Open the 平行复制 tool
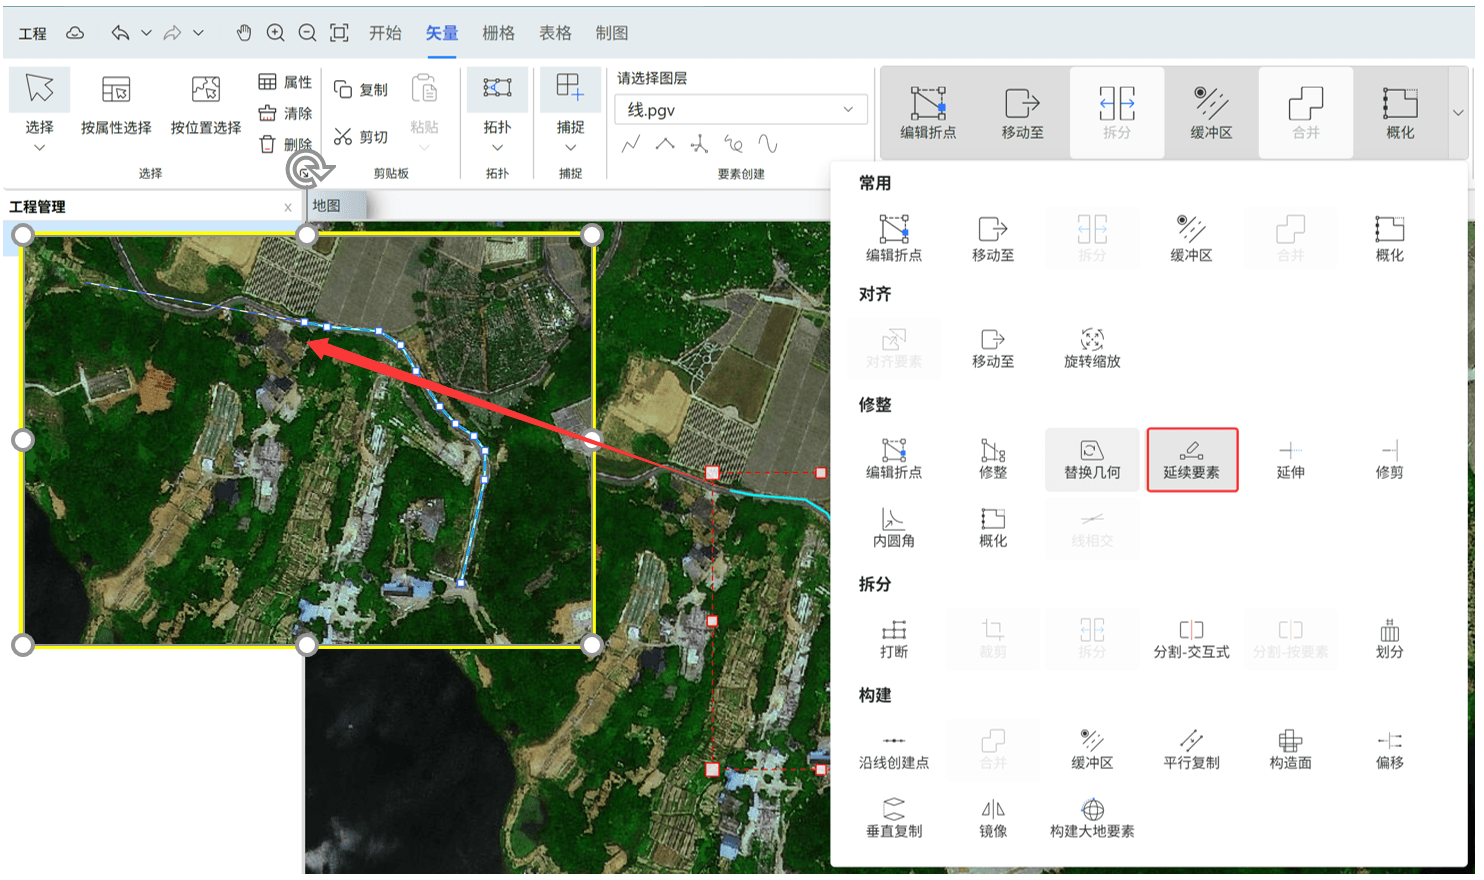Image resolution: width=1484 pixels, height=880 pixels. (1191, 750)
